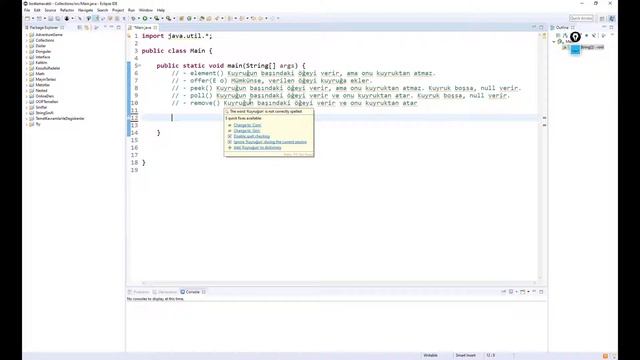Expand the Diziler project

[27, 46]
